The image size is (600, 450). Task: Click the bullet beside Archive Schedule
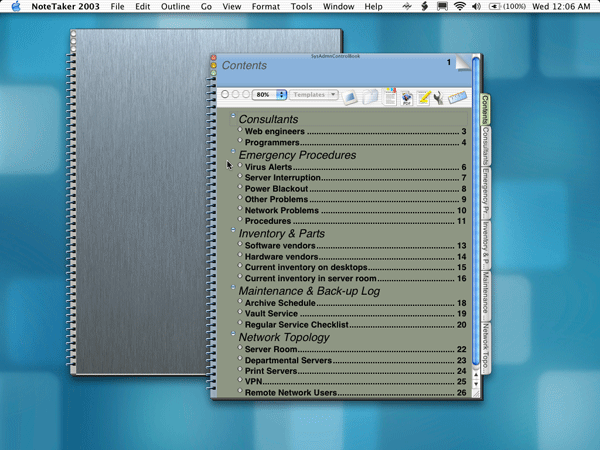point(240,301)
